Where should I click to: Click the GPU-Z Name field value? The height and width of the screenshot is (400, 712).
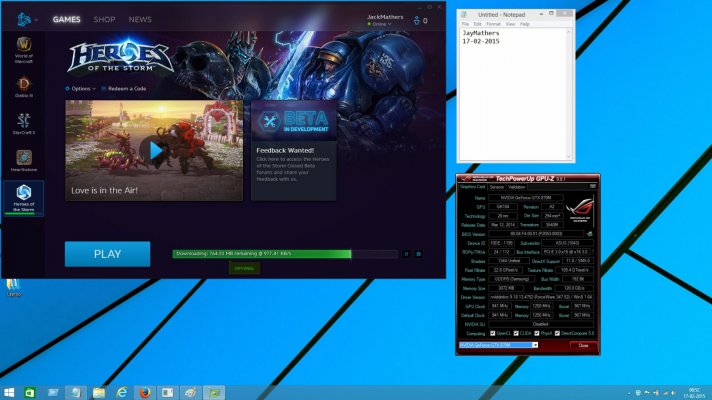click(x=526, y=198)
